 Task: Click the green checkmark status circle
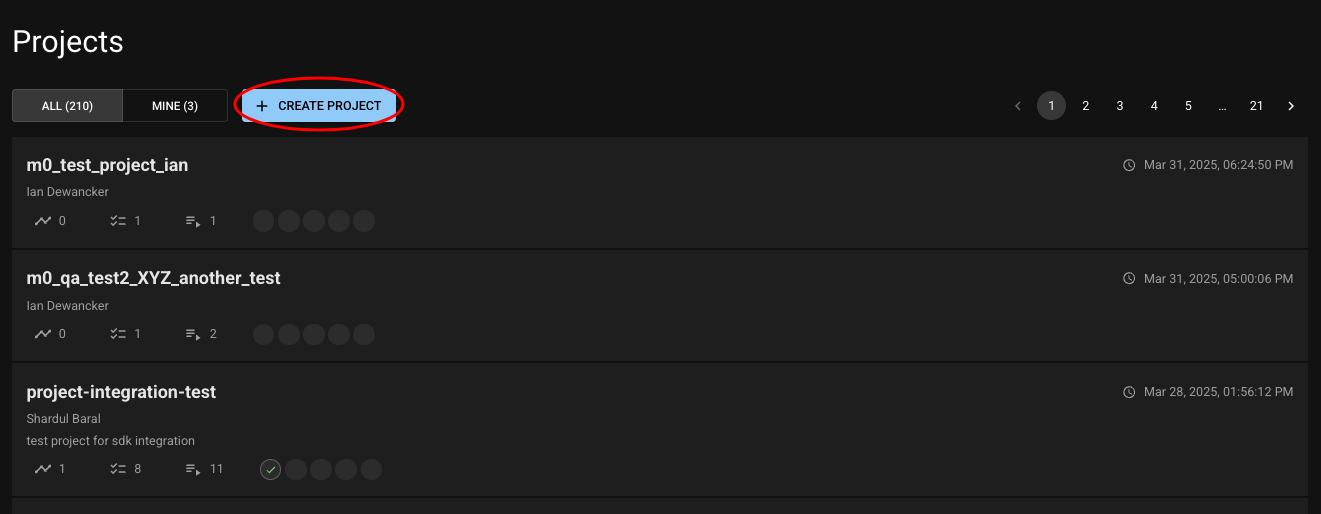(x=270, y=469)
